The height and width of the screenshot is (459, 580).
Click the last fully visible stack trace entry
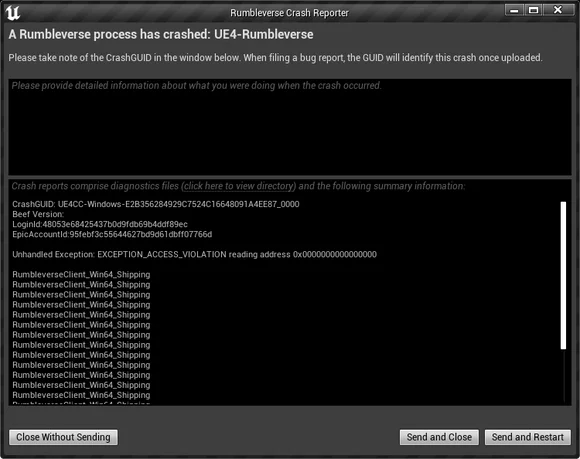pos(81,395)
